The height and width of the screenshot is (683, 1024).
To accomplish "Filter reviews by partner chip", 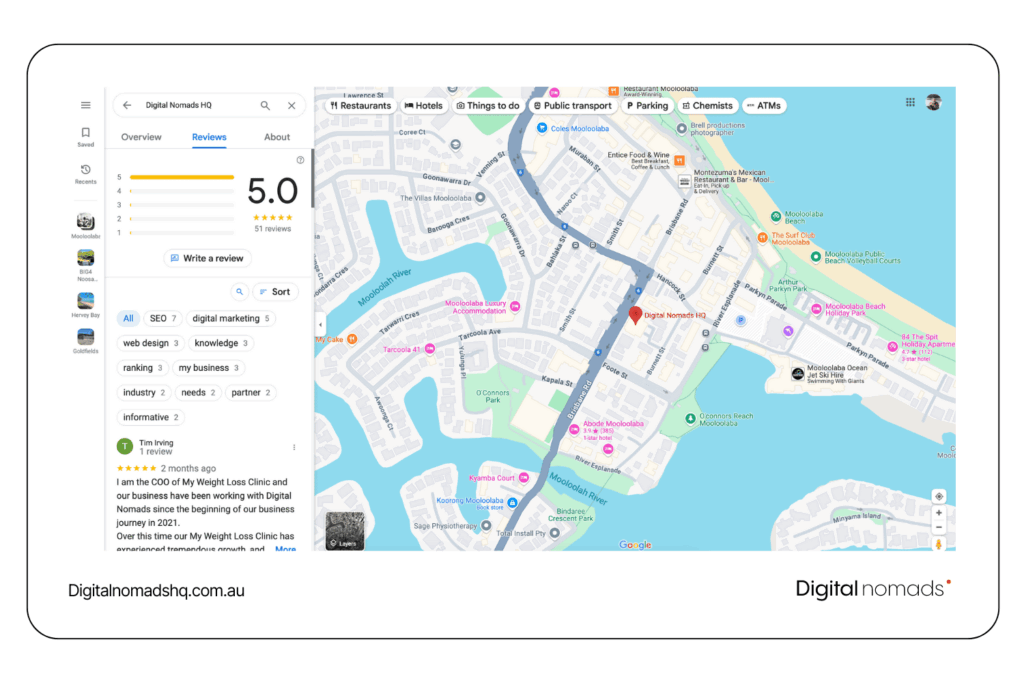I will 250,393.
